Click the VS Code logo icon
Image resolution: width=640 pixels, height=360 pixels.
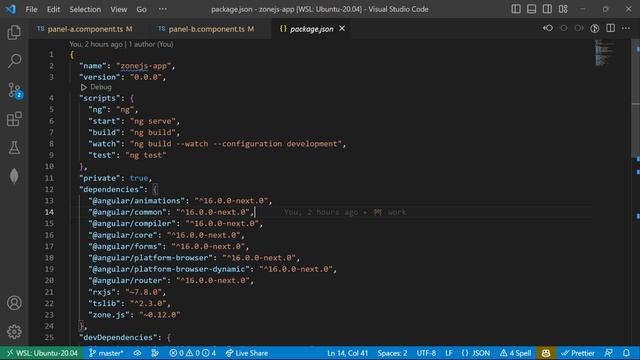(11, 9)
